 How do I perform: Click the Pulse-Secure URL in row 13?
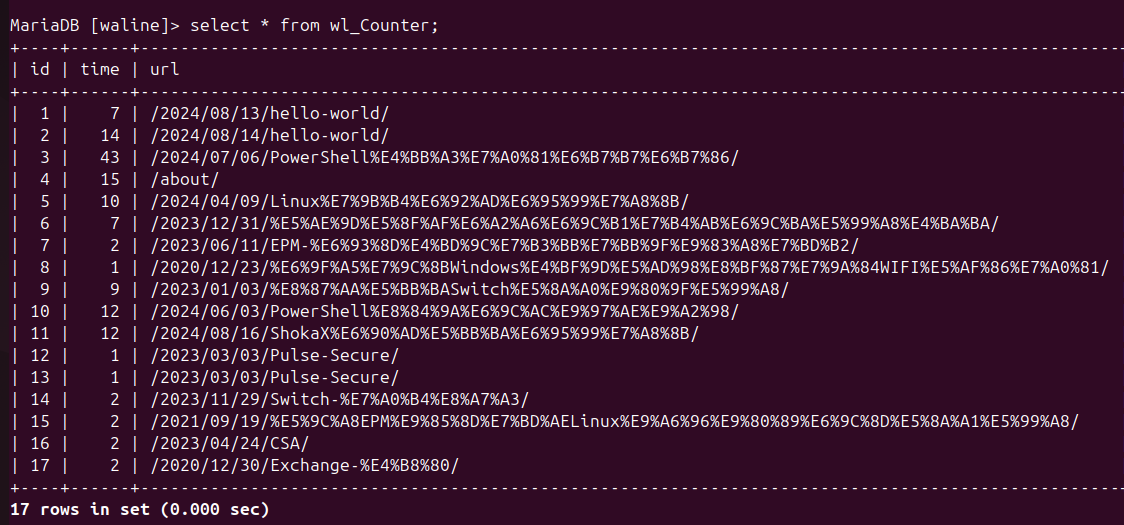click(x=274, y=377)
